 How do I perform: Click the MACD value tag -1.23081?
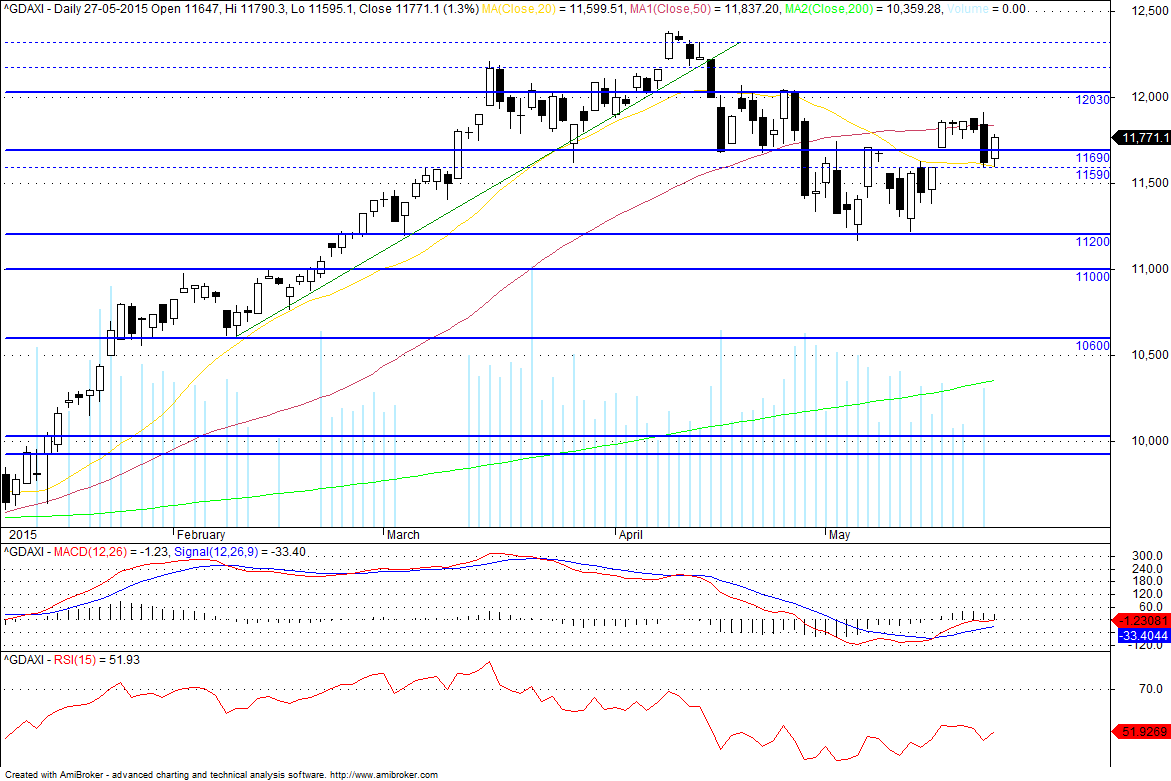1142,620
